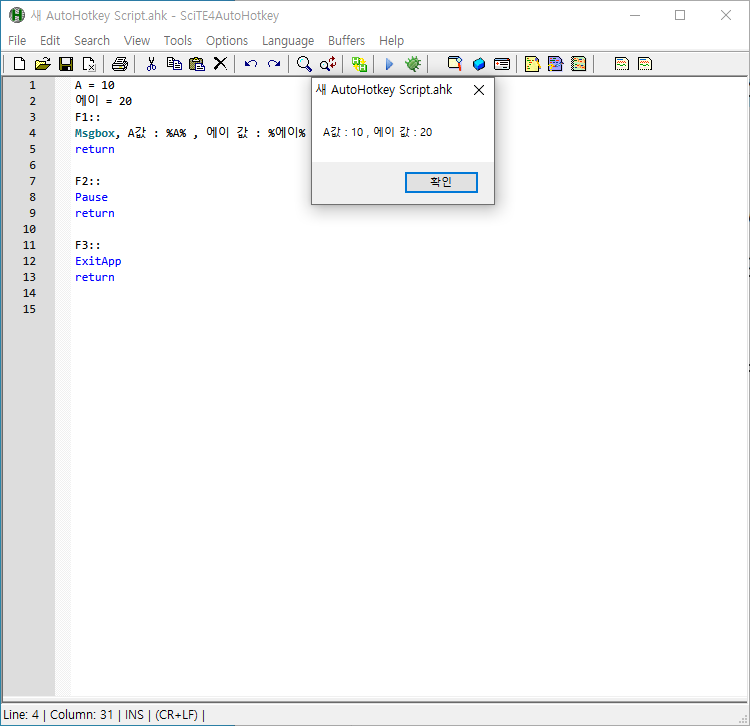Click the Undo arrow icon
The width and height of the screenshot is (750, 726).
click(251, 64)
